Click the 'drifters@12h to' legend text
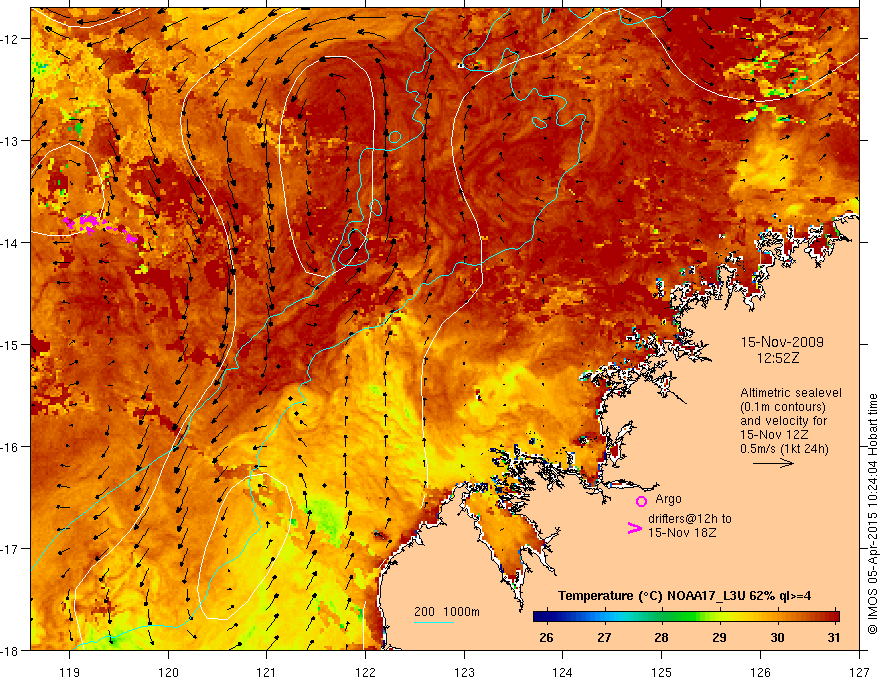This screenshot has width=880, height=680. click(690, 519)
